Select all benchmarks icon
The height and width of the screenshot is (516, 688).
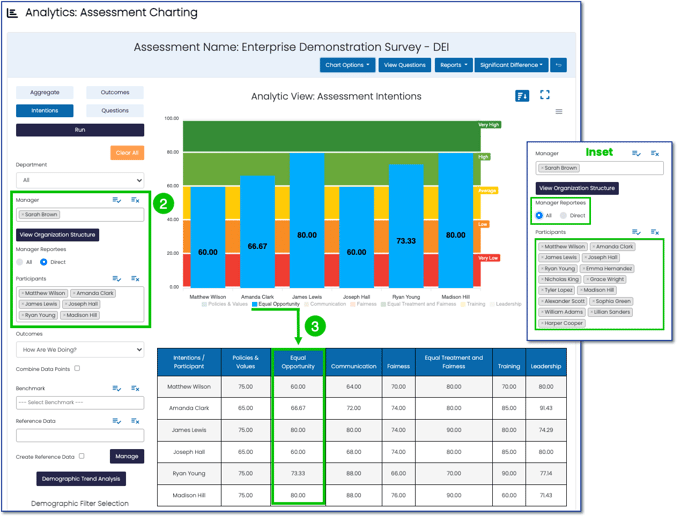(x=117, y=388)
